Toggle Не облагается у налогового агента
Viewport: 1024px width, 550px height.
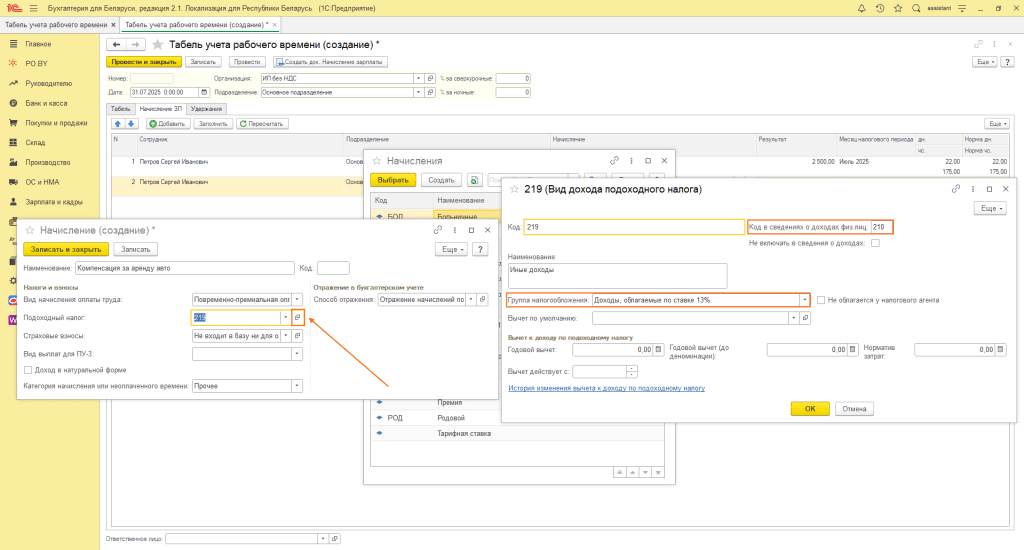(821, 300)
